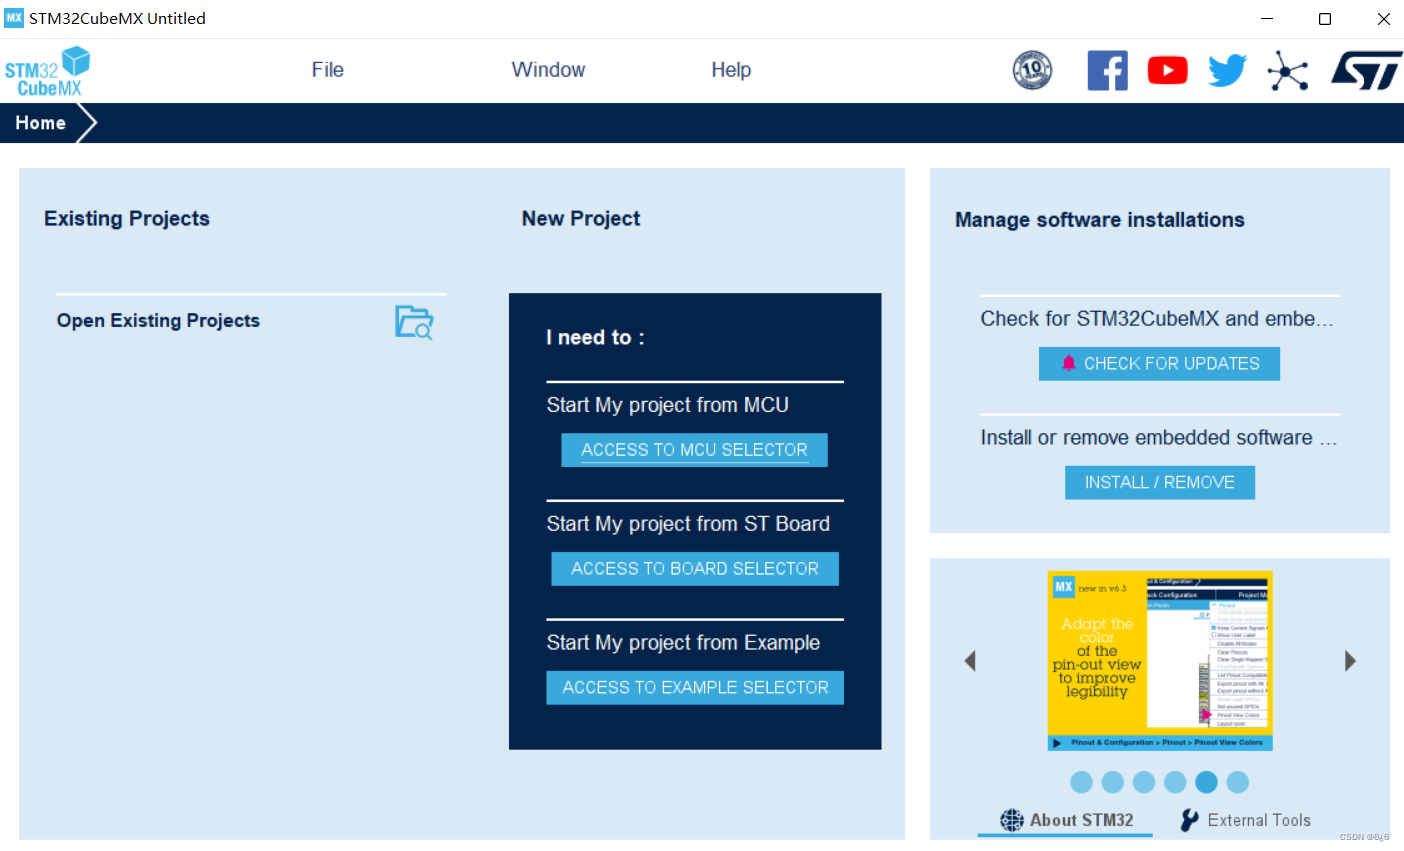1404x851 pixels.
Task: Click the bell icon on Check For Updates
Action: tap(1068, 363)
